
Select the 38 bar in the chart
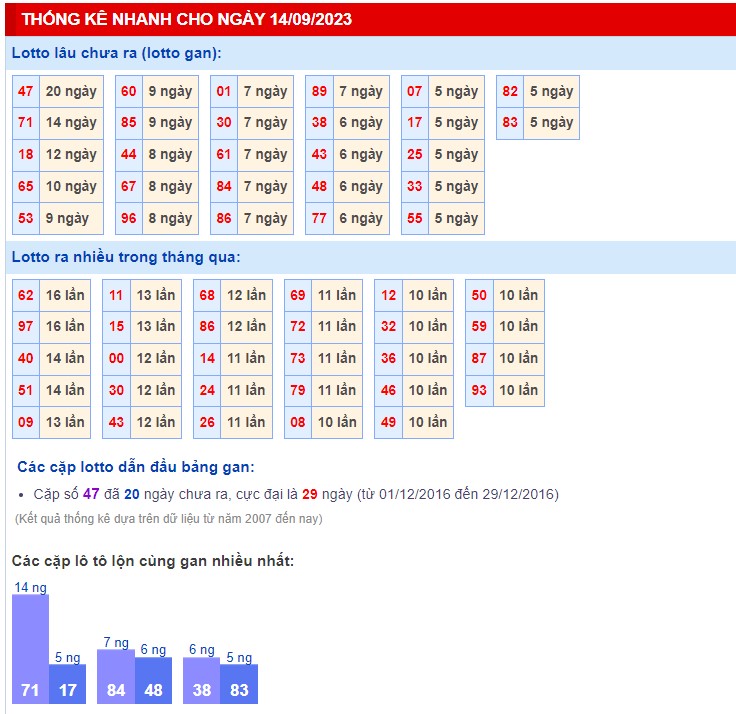click(x=202, y=681)
